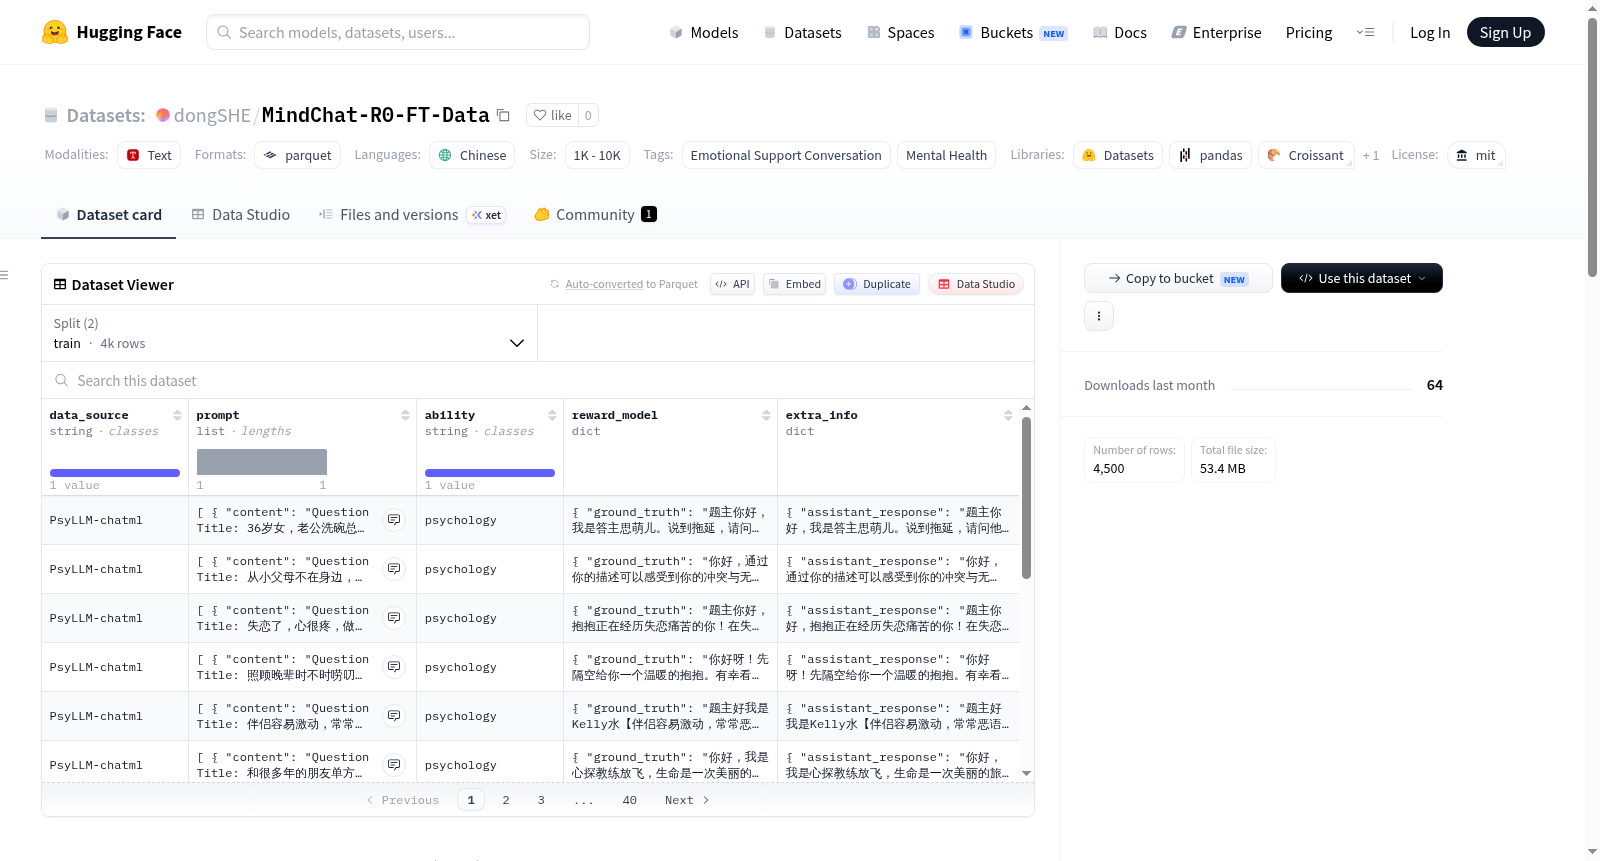The height and width of the screenshot is (861, 1600).
Task: Click the pandas library tag
Action: (x=1210, y=155)
